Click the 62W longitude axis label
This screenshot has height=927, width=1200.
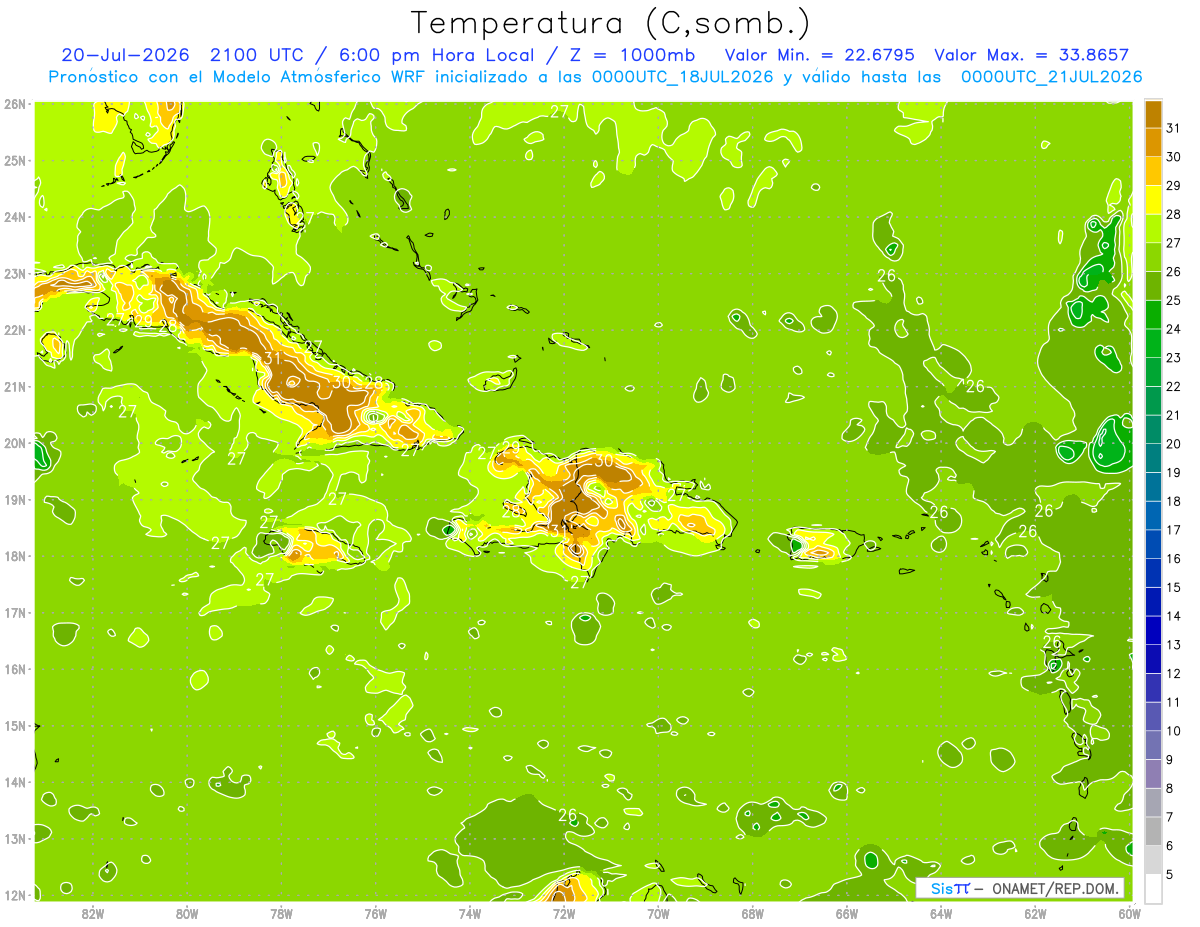click(x=1035, y=912)
